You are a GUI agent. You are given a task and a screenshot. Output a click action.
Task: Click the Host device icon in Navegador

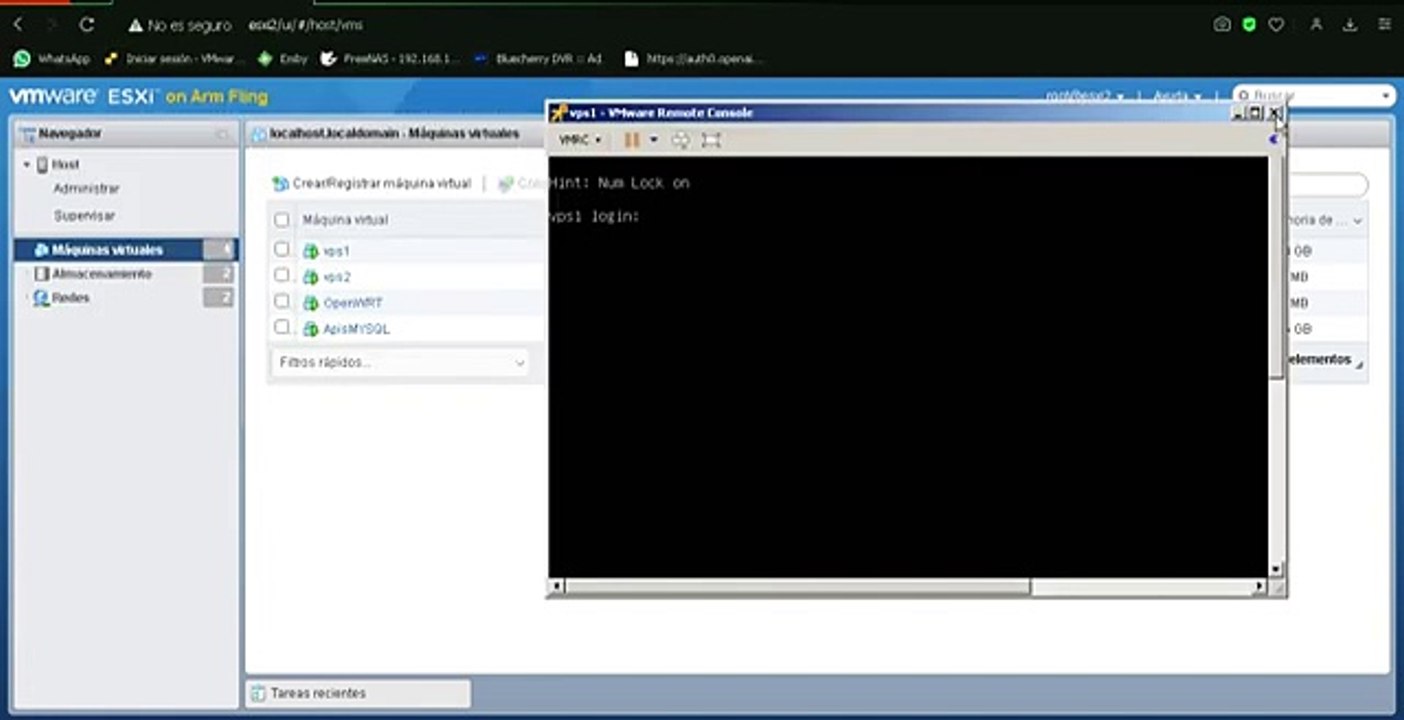[x=43, y=165]
